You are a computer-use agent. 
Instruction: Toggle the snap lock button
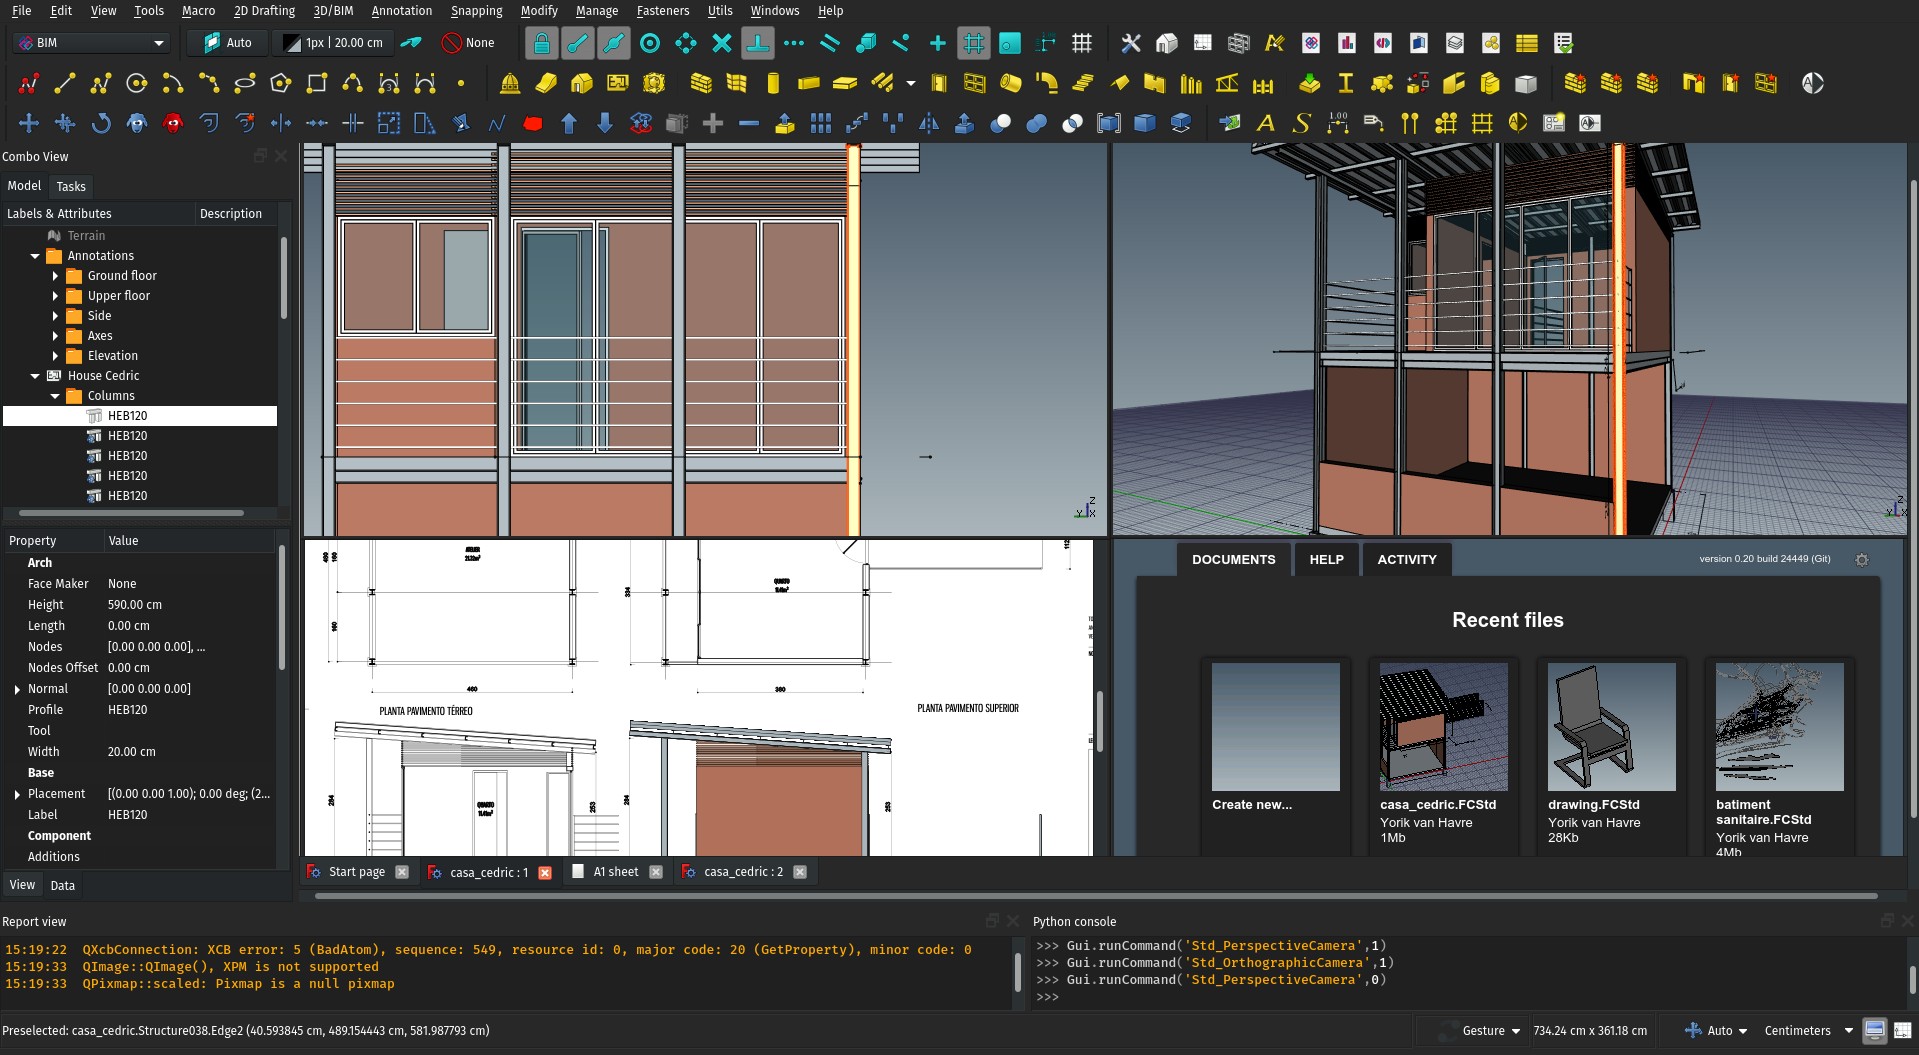click(x=541, y=43)
